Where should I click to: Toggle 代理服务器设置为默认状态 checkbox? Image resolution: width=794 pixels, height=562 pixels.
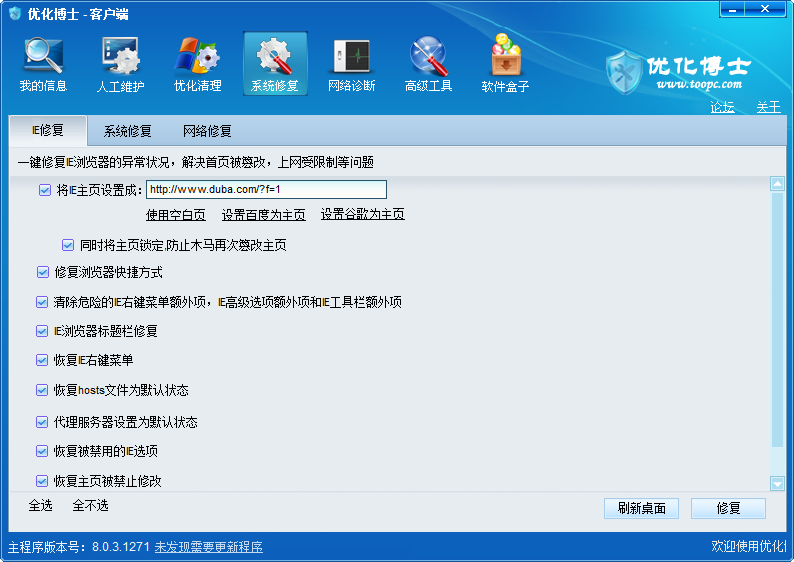pyautogui.click(x=42, y=422)
